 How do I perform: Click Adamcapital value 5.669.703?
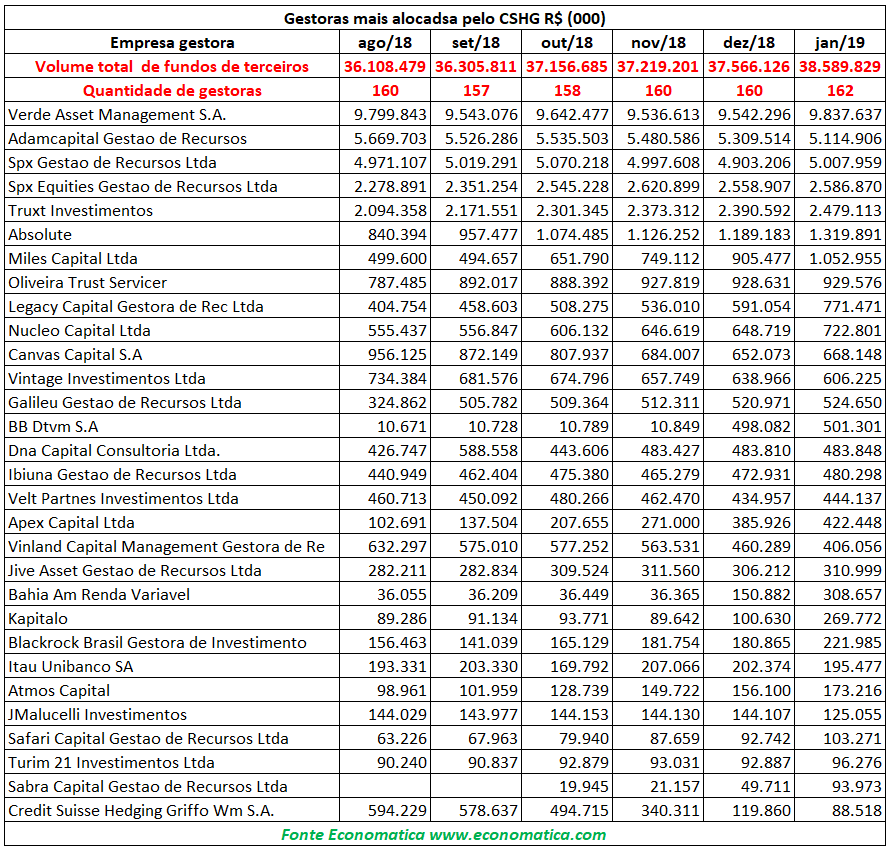pos(390,138)
